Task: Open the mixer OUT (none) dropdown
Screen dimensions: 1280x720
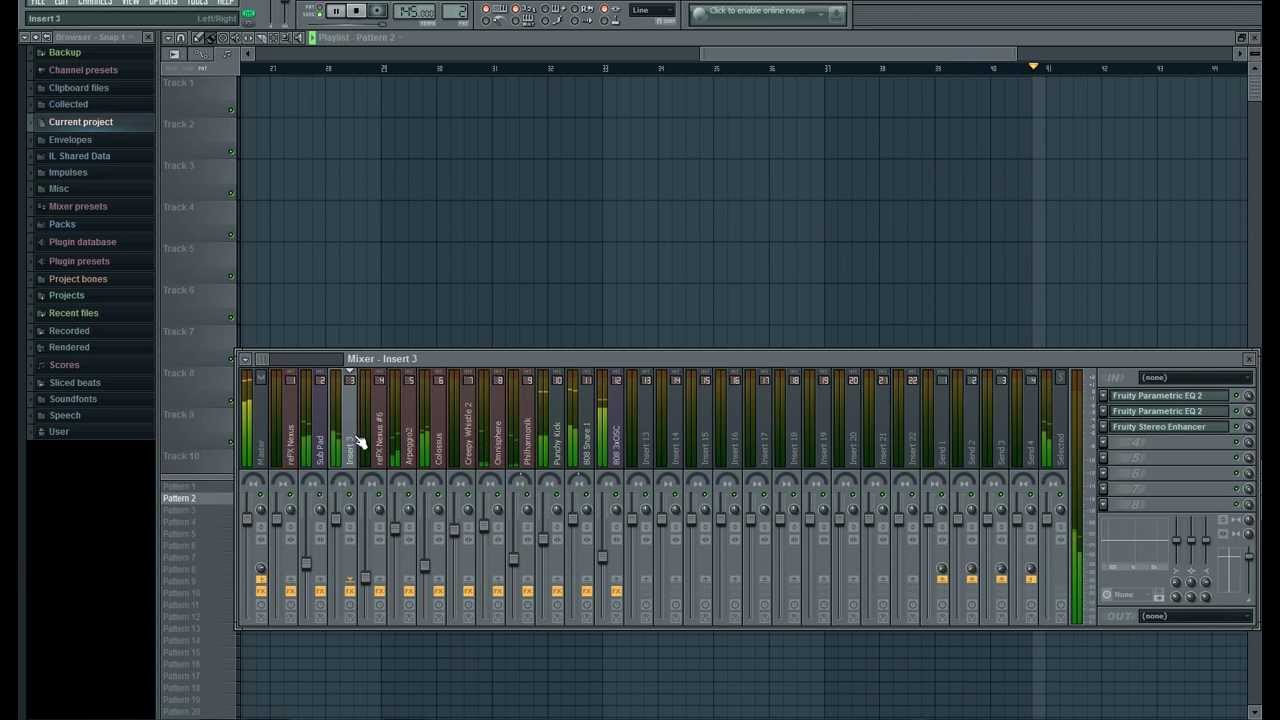Action: (x=1196, y=616)
